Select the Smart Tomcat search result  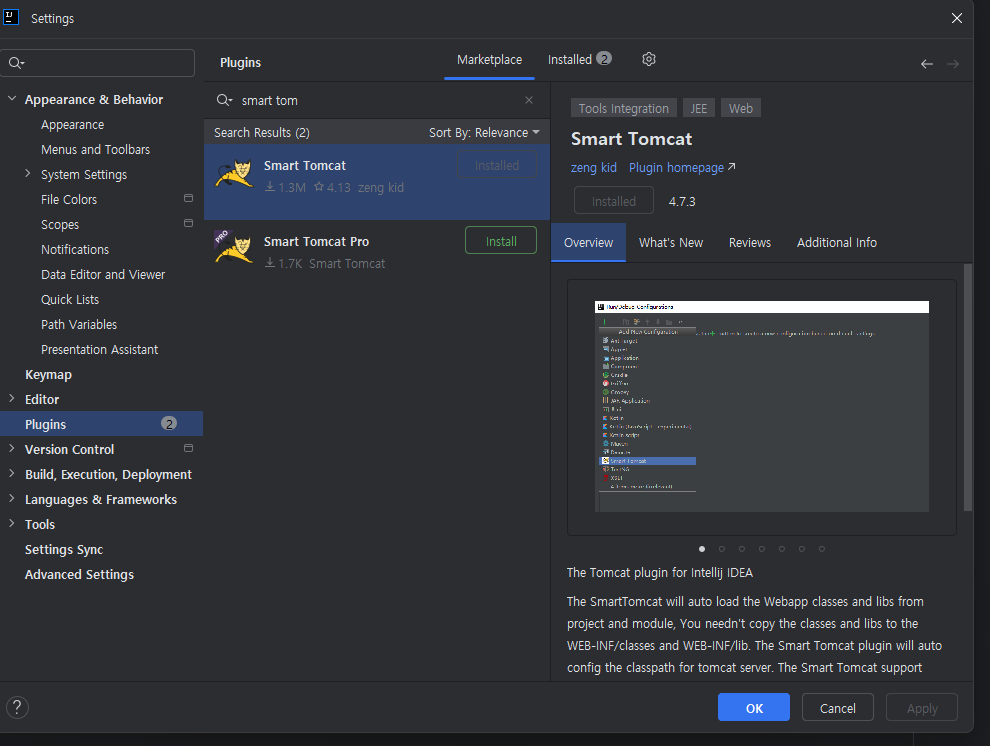click(x=377, y=182)
